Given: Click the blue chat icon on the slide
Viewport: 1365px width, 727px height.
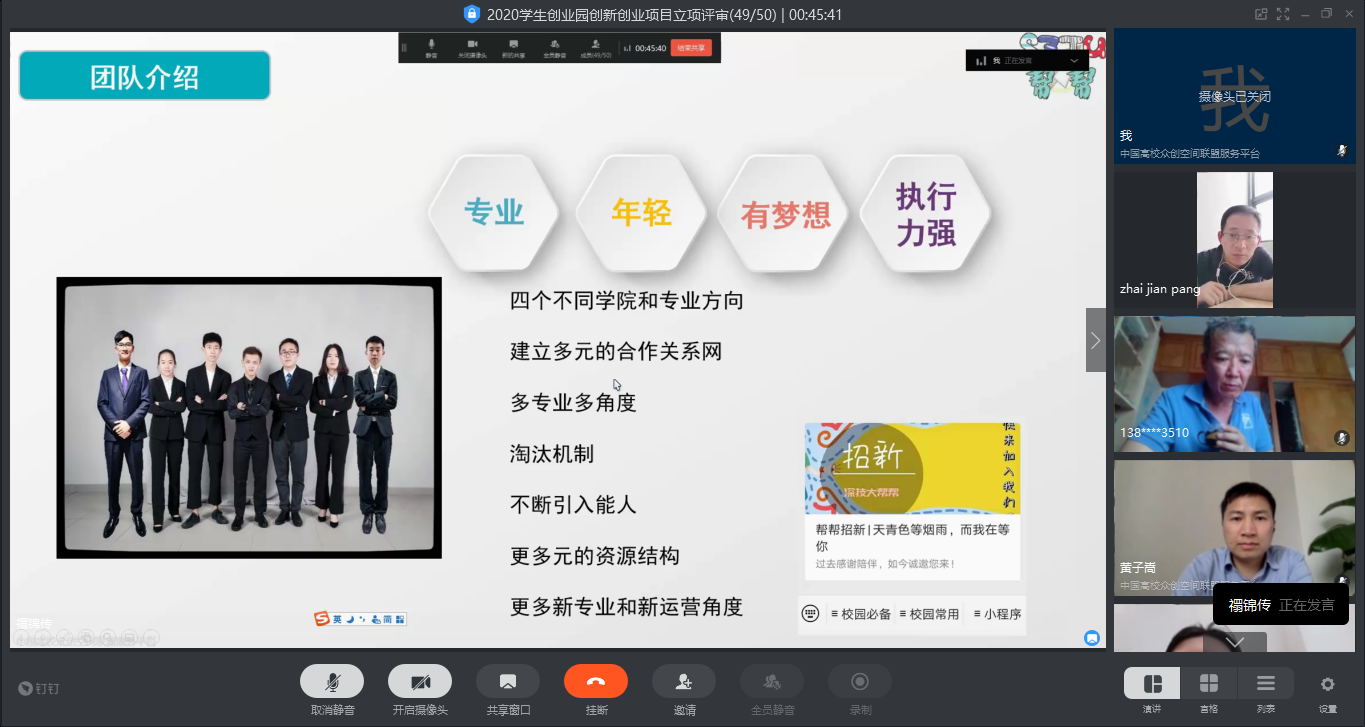Looking at the screenshot, I should 1092,637.
